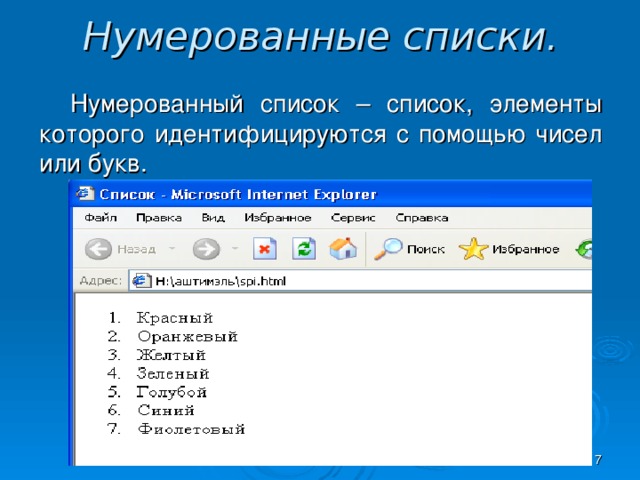Click the Stop red X icon

point(264,249)
